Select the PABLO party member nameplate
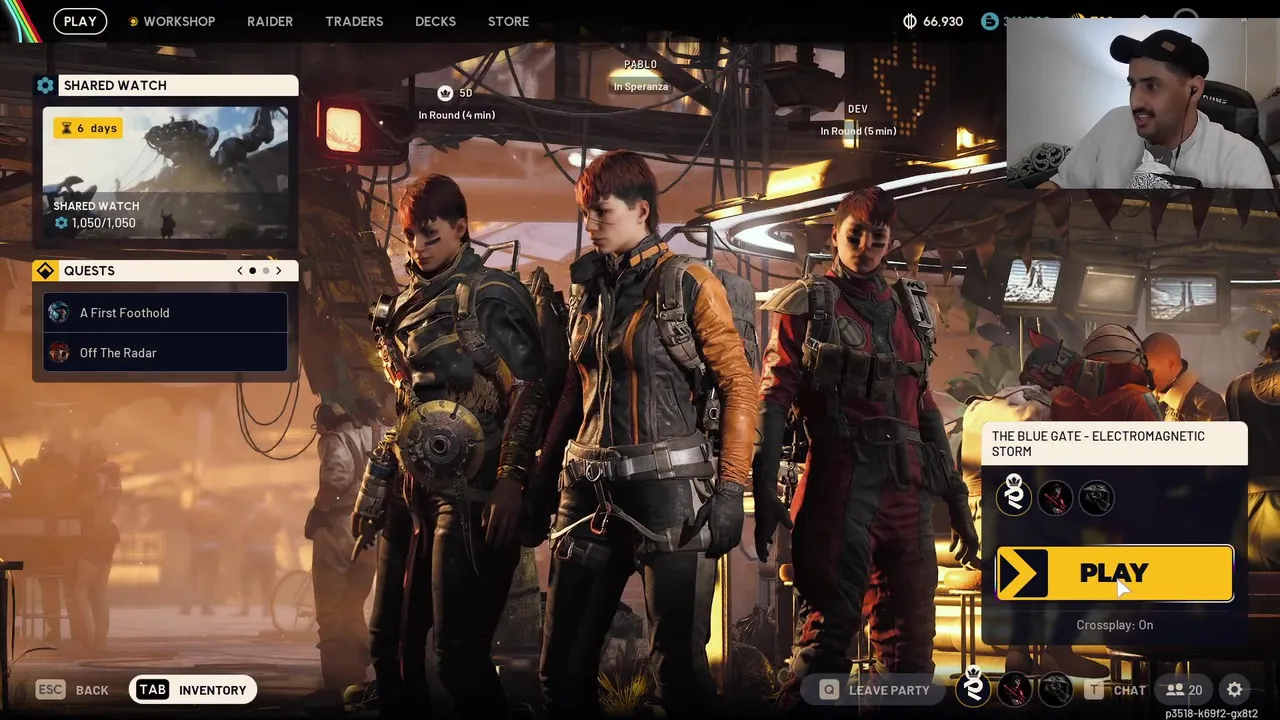This screenshot has height=720, width=1280. pos(640,65)
